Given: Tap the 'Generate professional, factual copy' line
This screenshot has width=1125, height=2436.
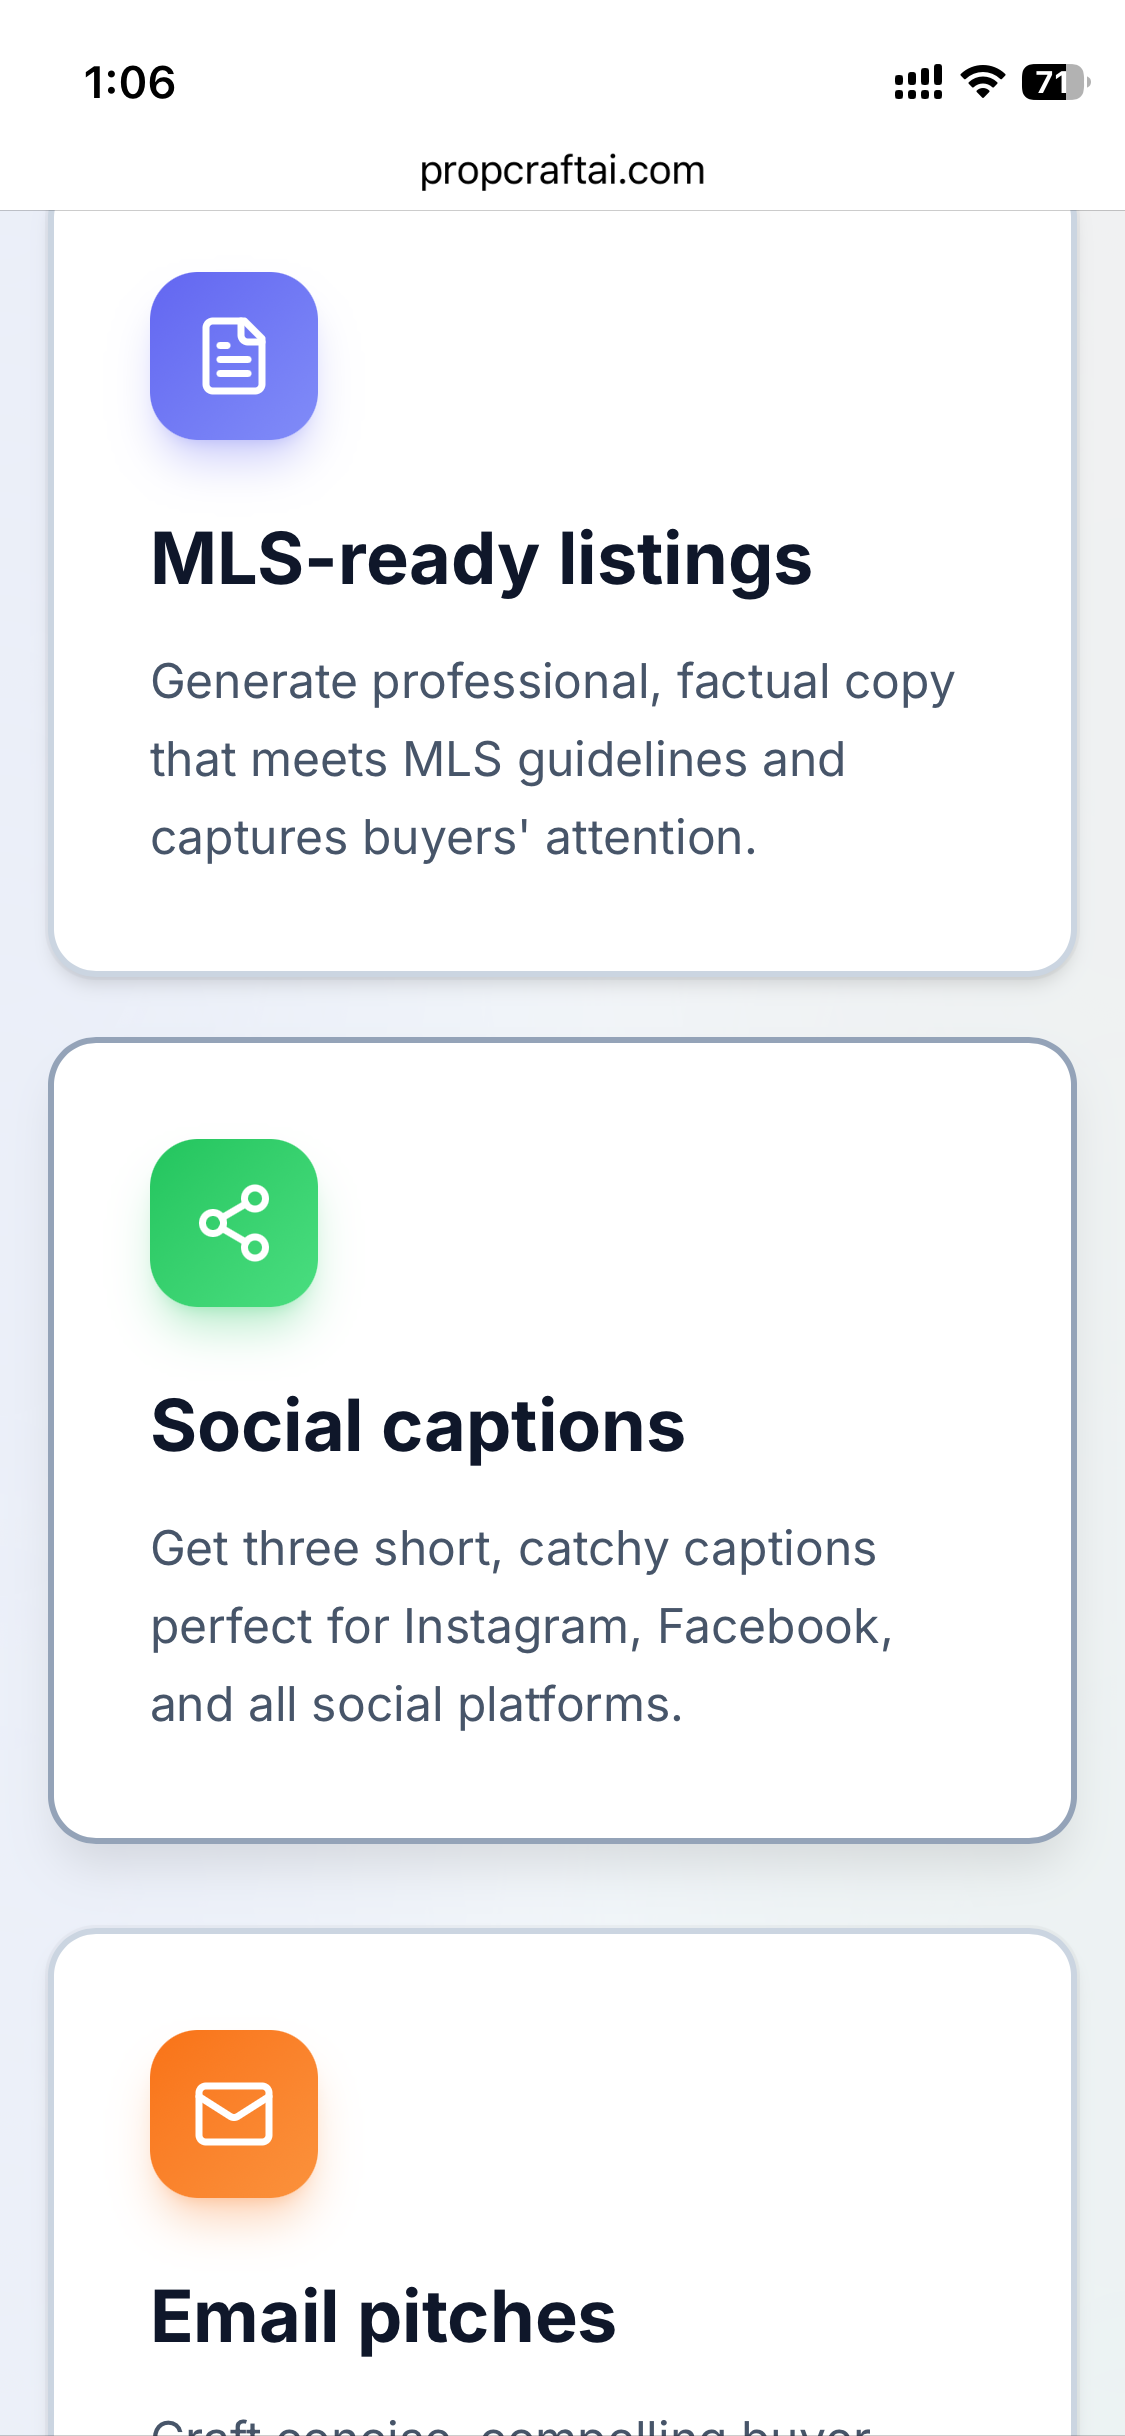Looking at the screenshot, I should pos(552,682).
